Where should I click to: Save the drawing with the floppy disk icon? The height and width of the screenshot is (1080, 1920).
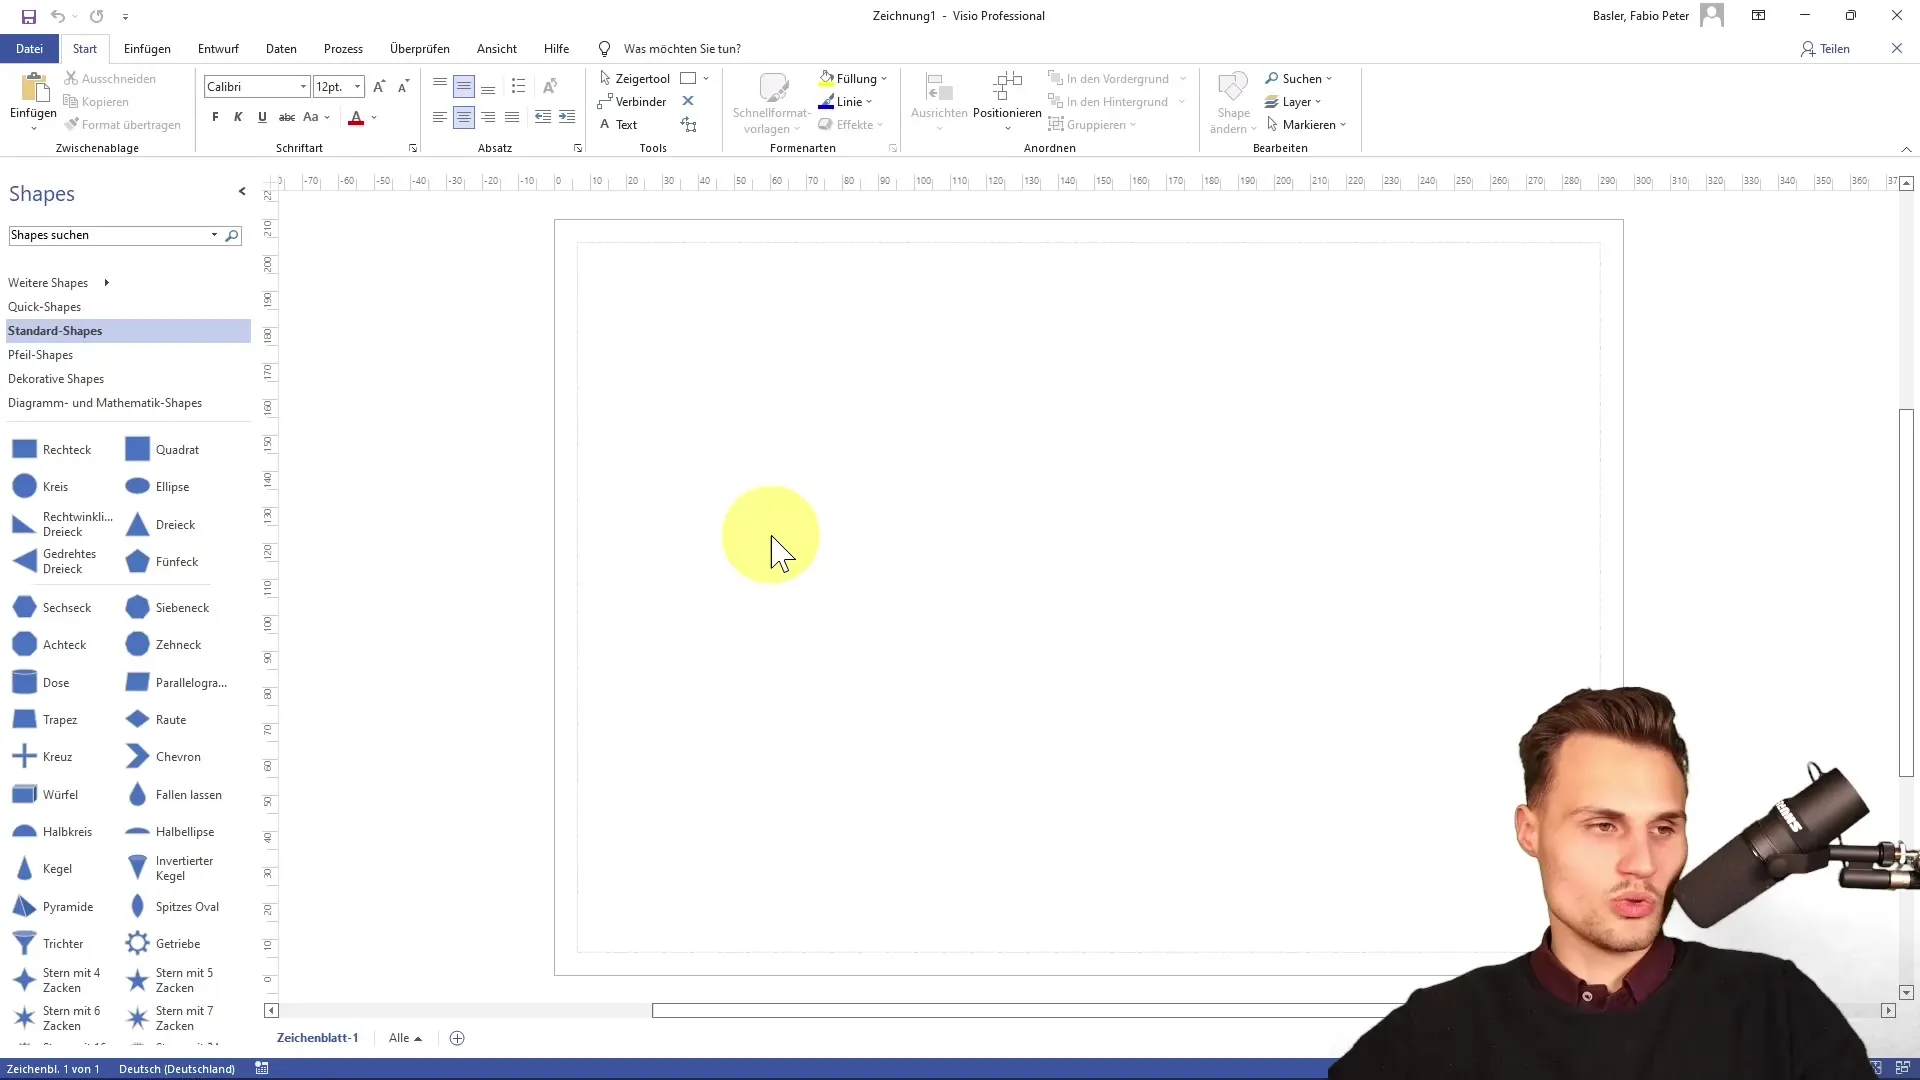pyautogui.click(x=29, y=16)
